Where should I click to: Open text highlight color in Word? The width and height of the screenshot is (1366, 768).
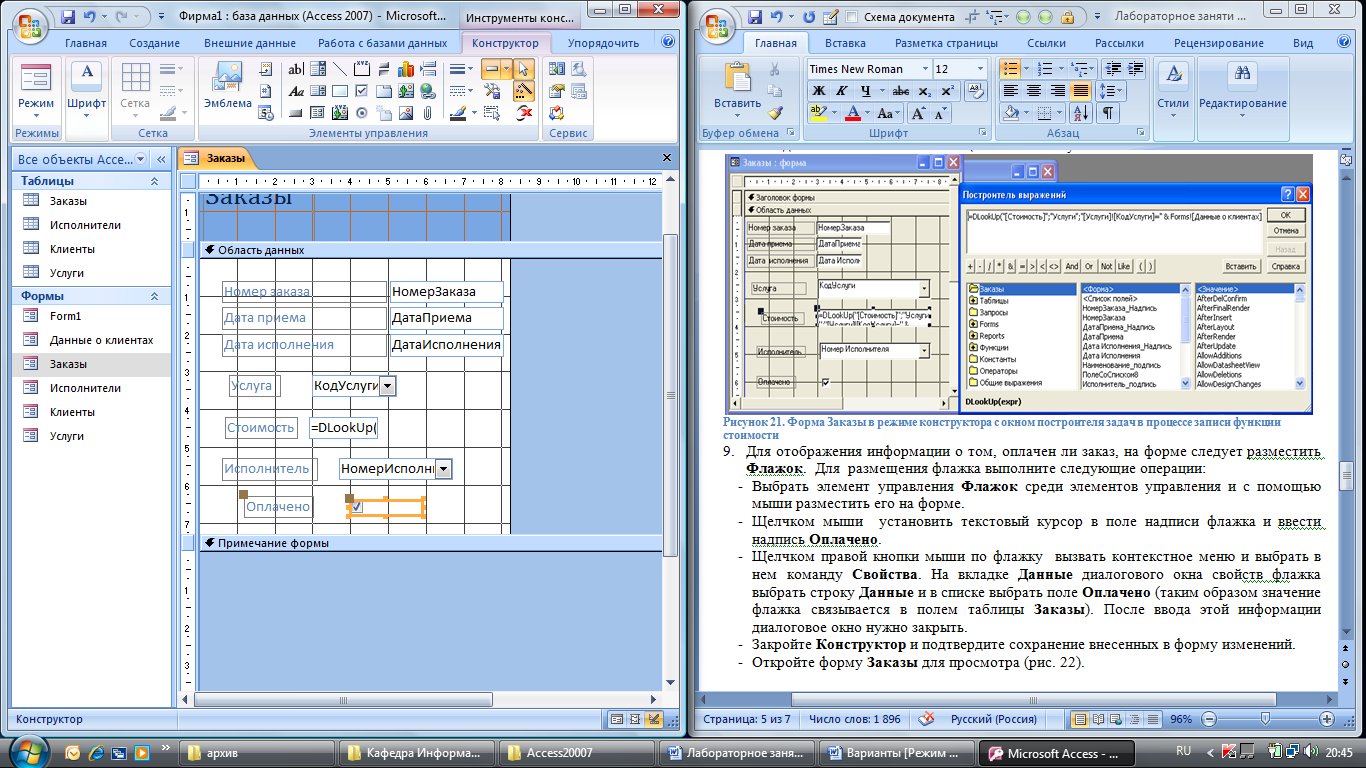click(818, 113)
